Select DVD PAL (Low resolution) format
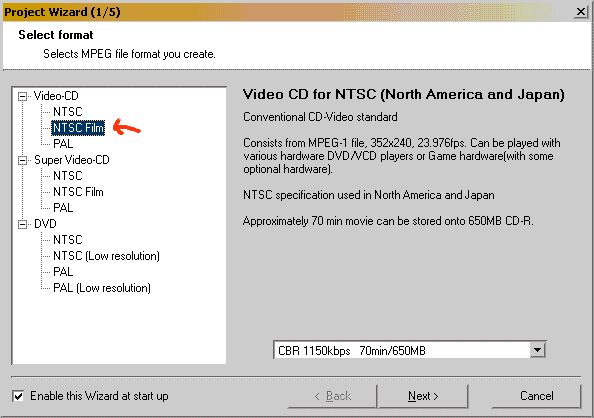Viewport: 594px width, 418px height. [102, 288]
